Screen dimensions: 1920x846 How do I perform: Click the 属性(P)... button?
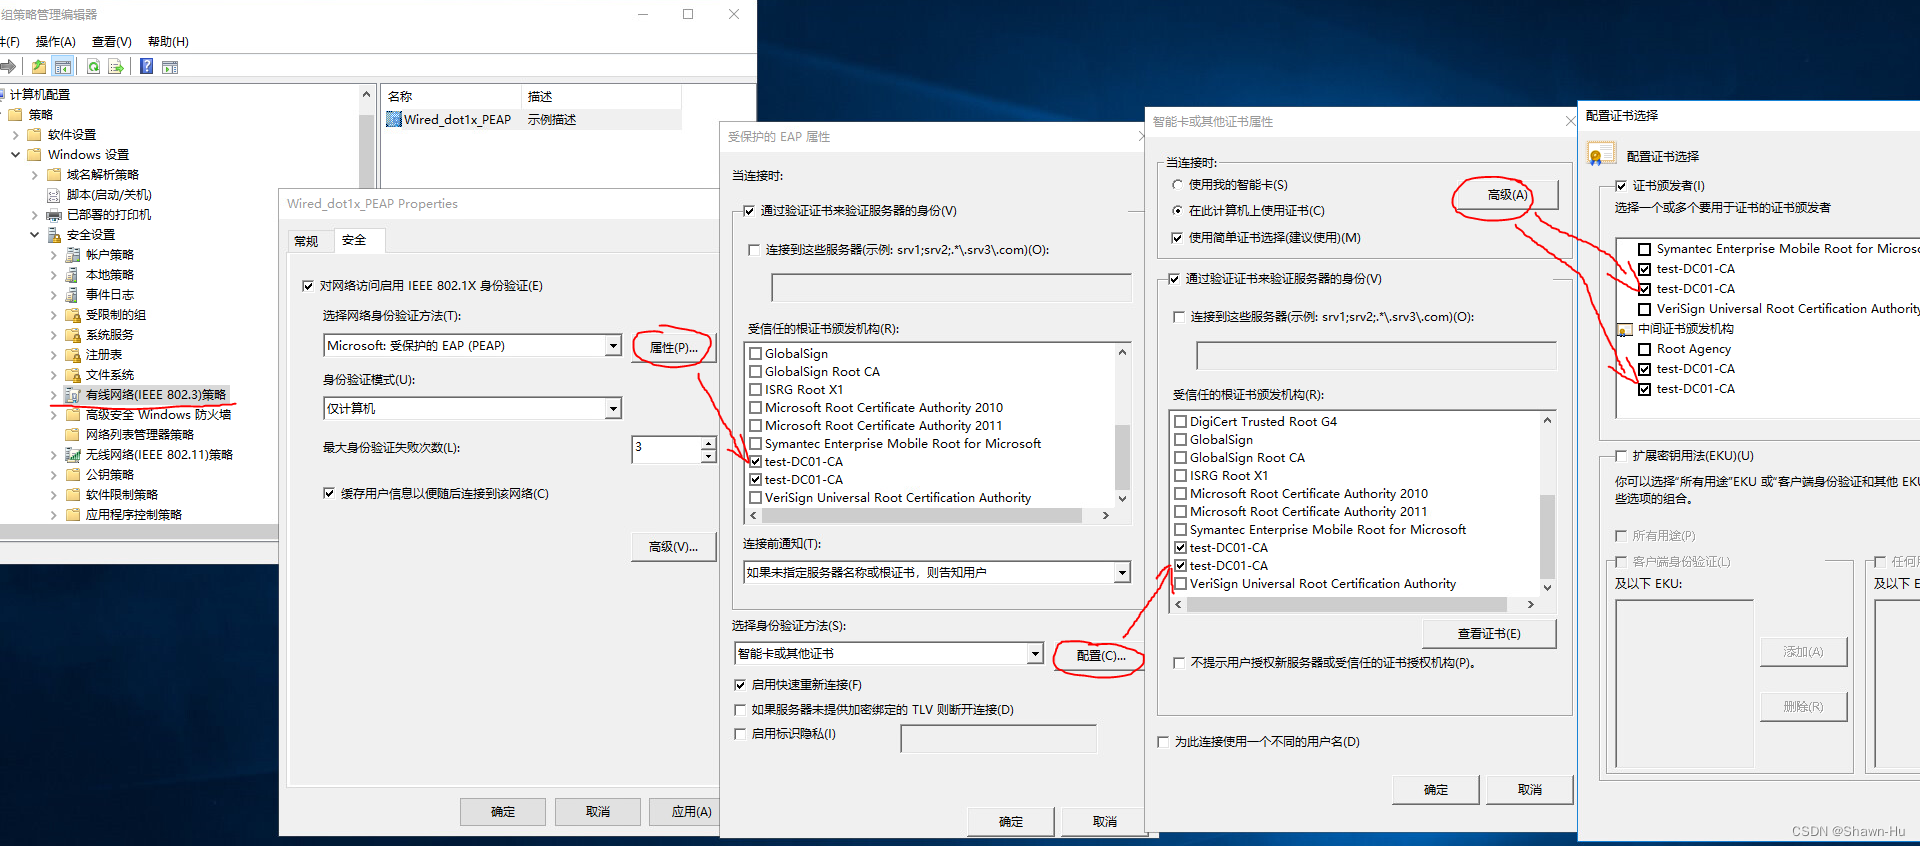click(674, 348)
